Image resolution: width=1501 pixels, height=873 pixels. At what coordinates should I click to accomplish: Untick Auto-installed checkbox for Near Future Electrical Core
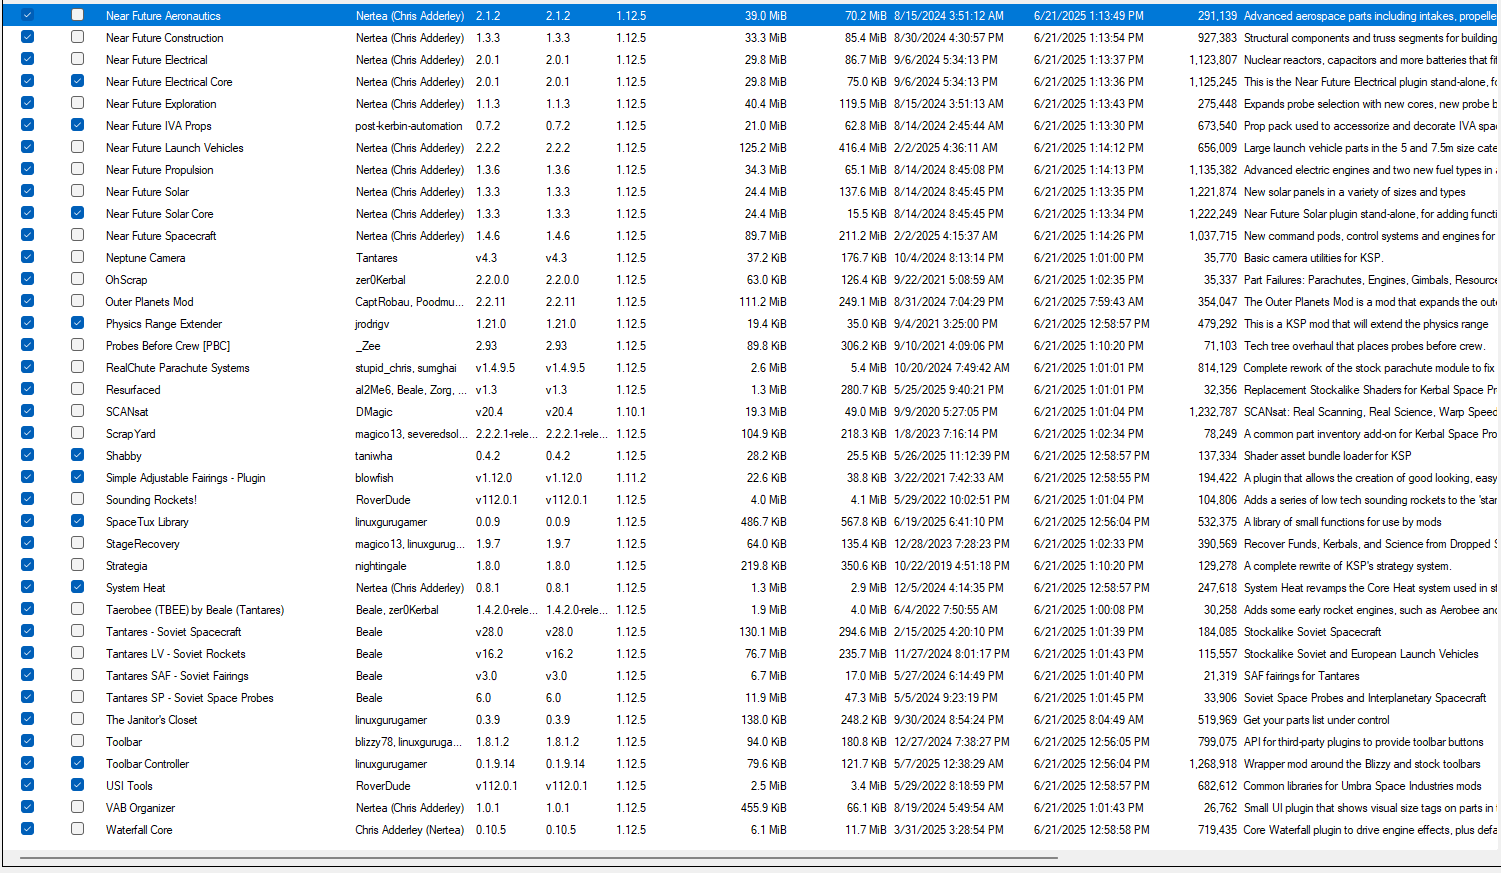[x=77, y=81]
